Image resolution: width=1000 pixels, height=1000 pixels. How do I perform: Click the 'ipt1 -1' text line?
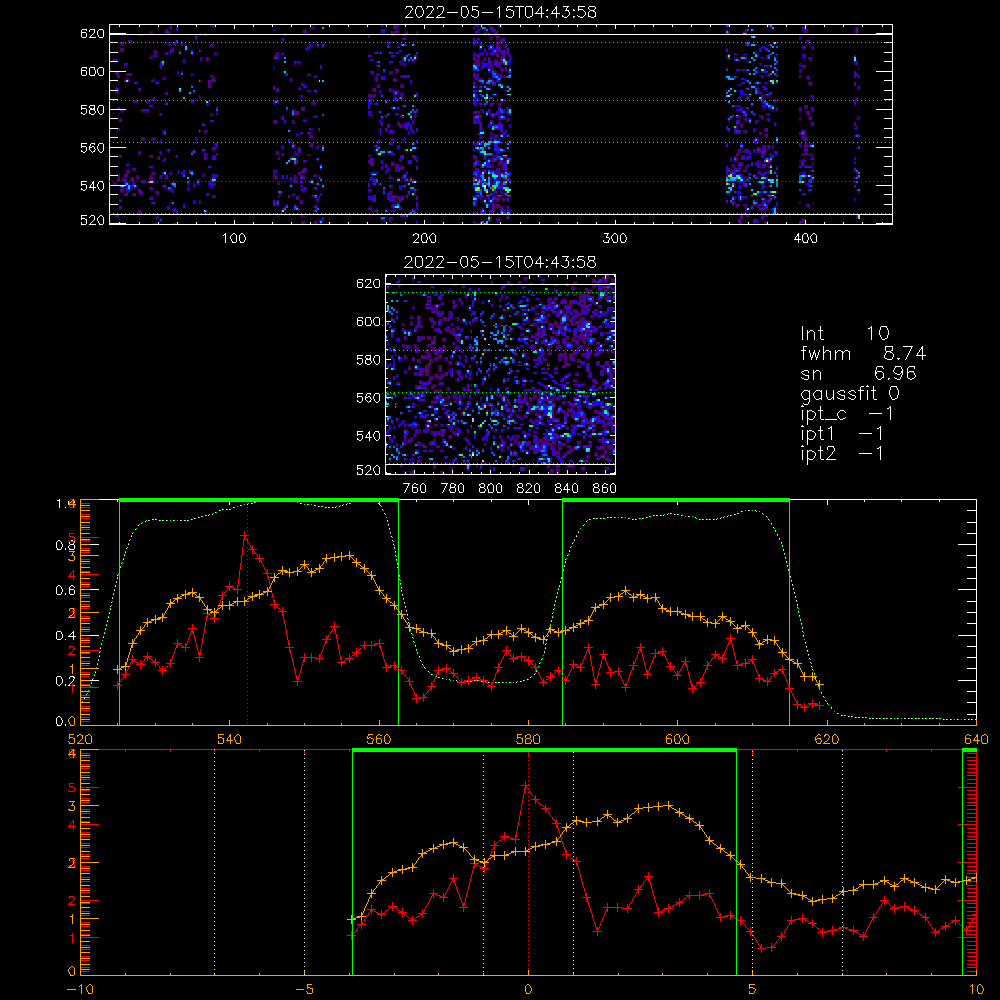click(x=841, y=434)
